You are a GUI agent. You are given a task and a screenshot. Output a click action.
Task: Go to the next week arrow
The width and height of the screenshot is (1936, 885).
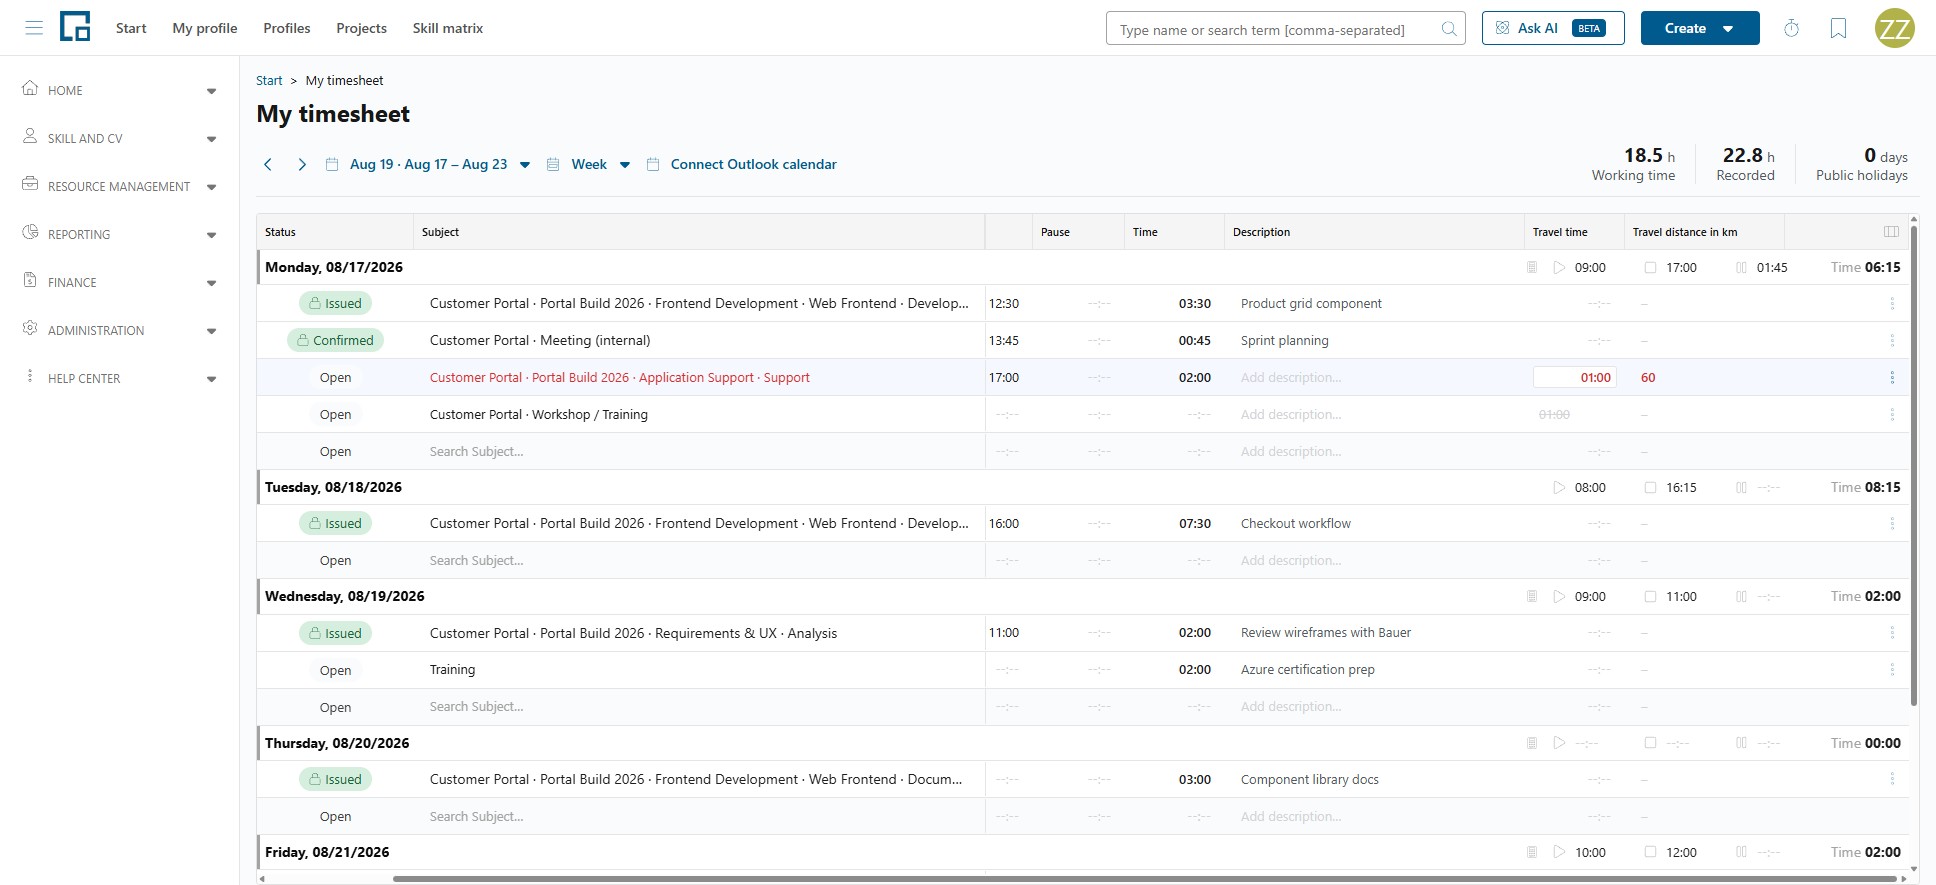(302, 164)
